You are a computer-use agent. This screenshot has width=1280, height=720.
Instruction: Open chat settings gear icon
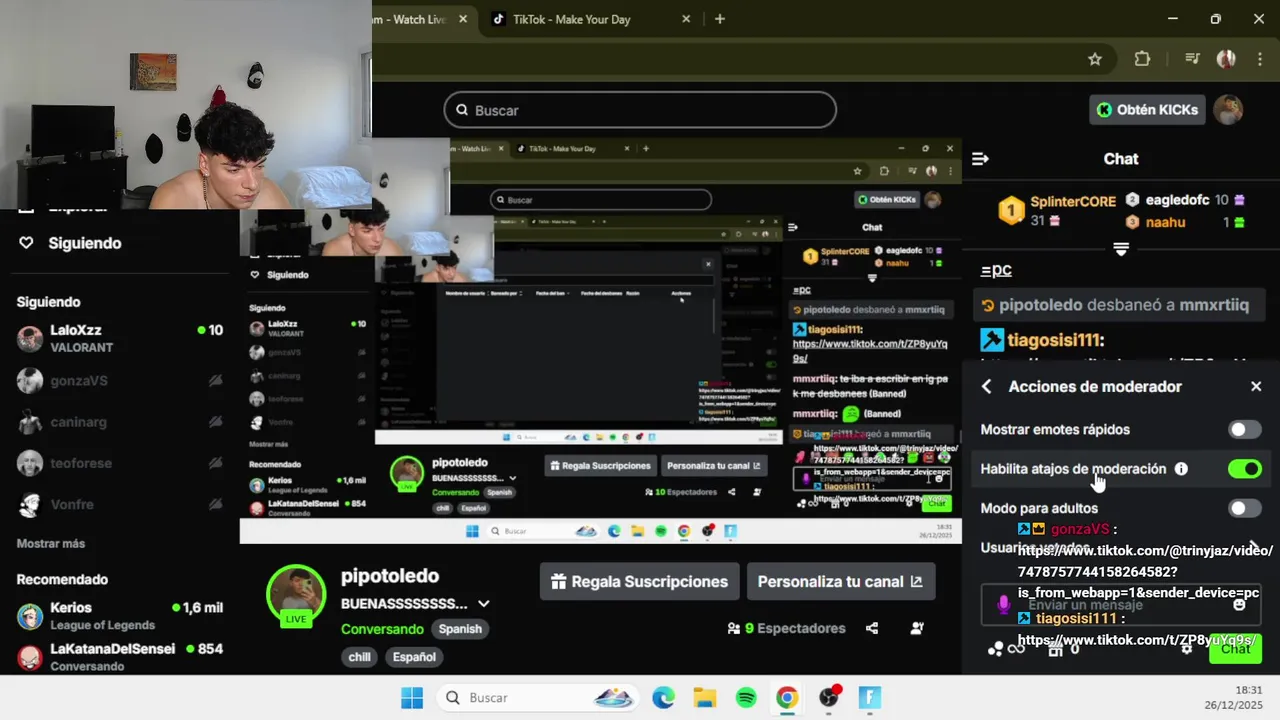[1187, 649]
